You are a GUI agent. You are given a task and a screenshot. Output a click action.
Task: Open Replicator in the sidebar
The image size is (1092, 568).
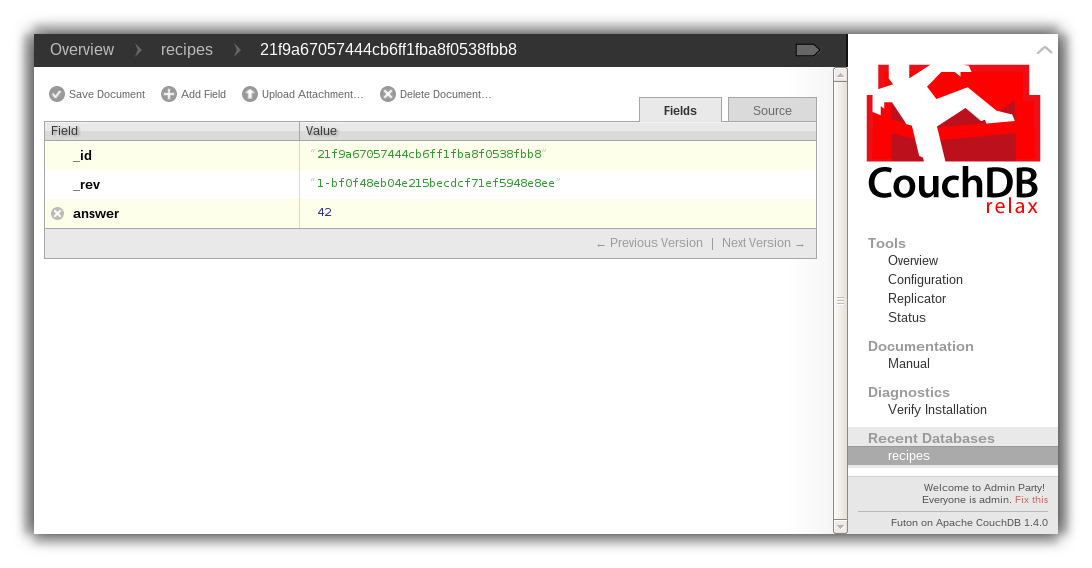[x=916, y=298]
